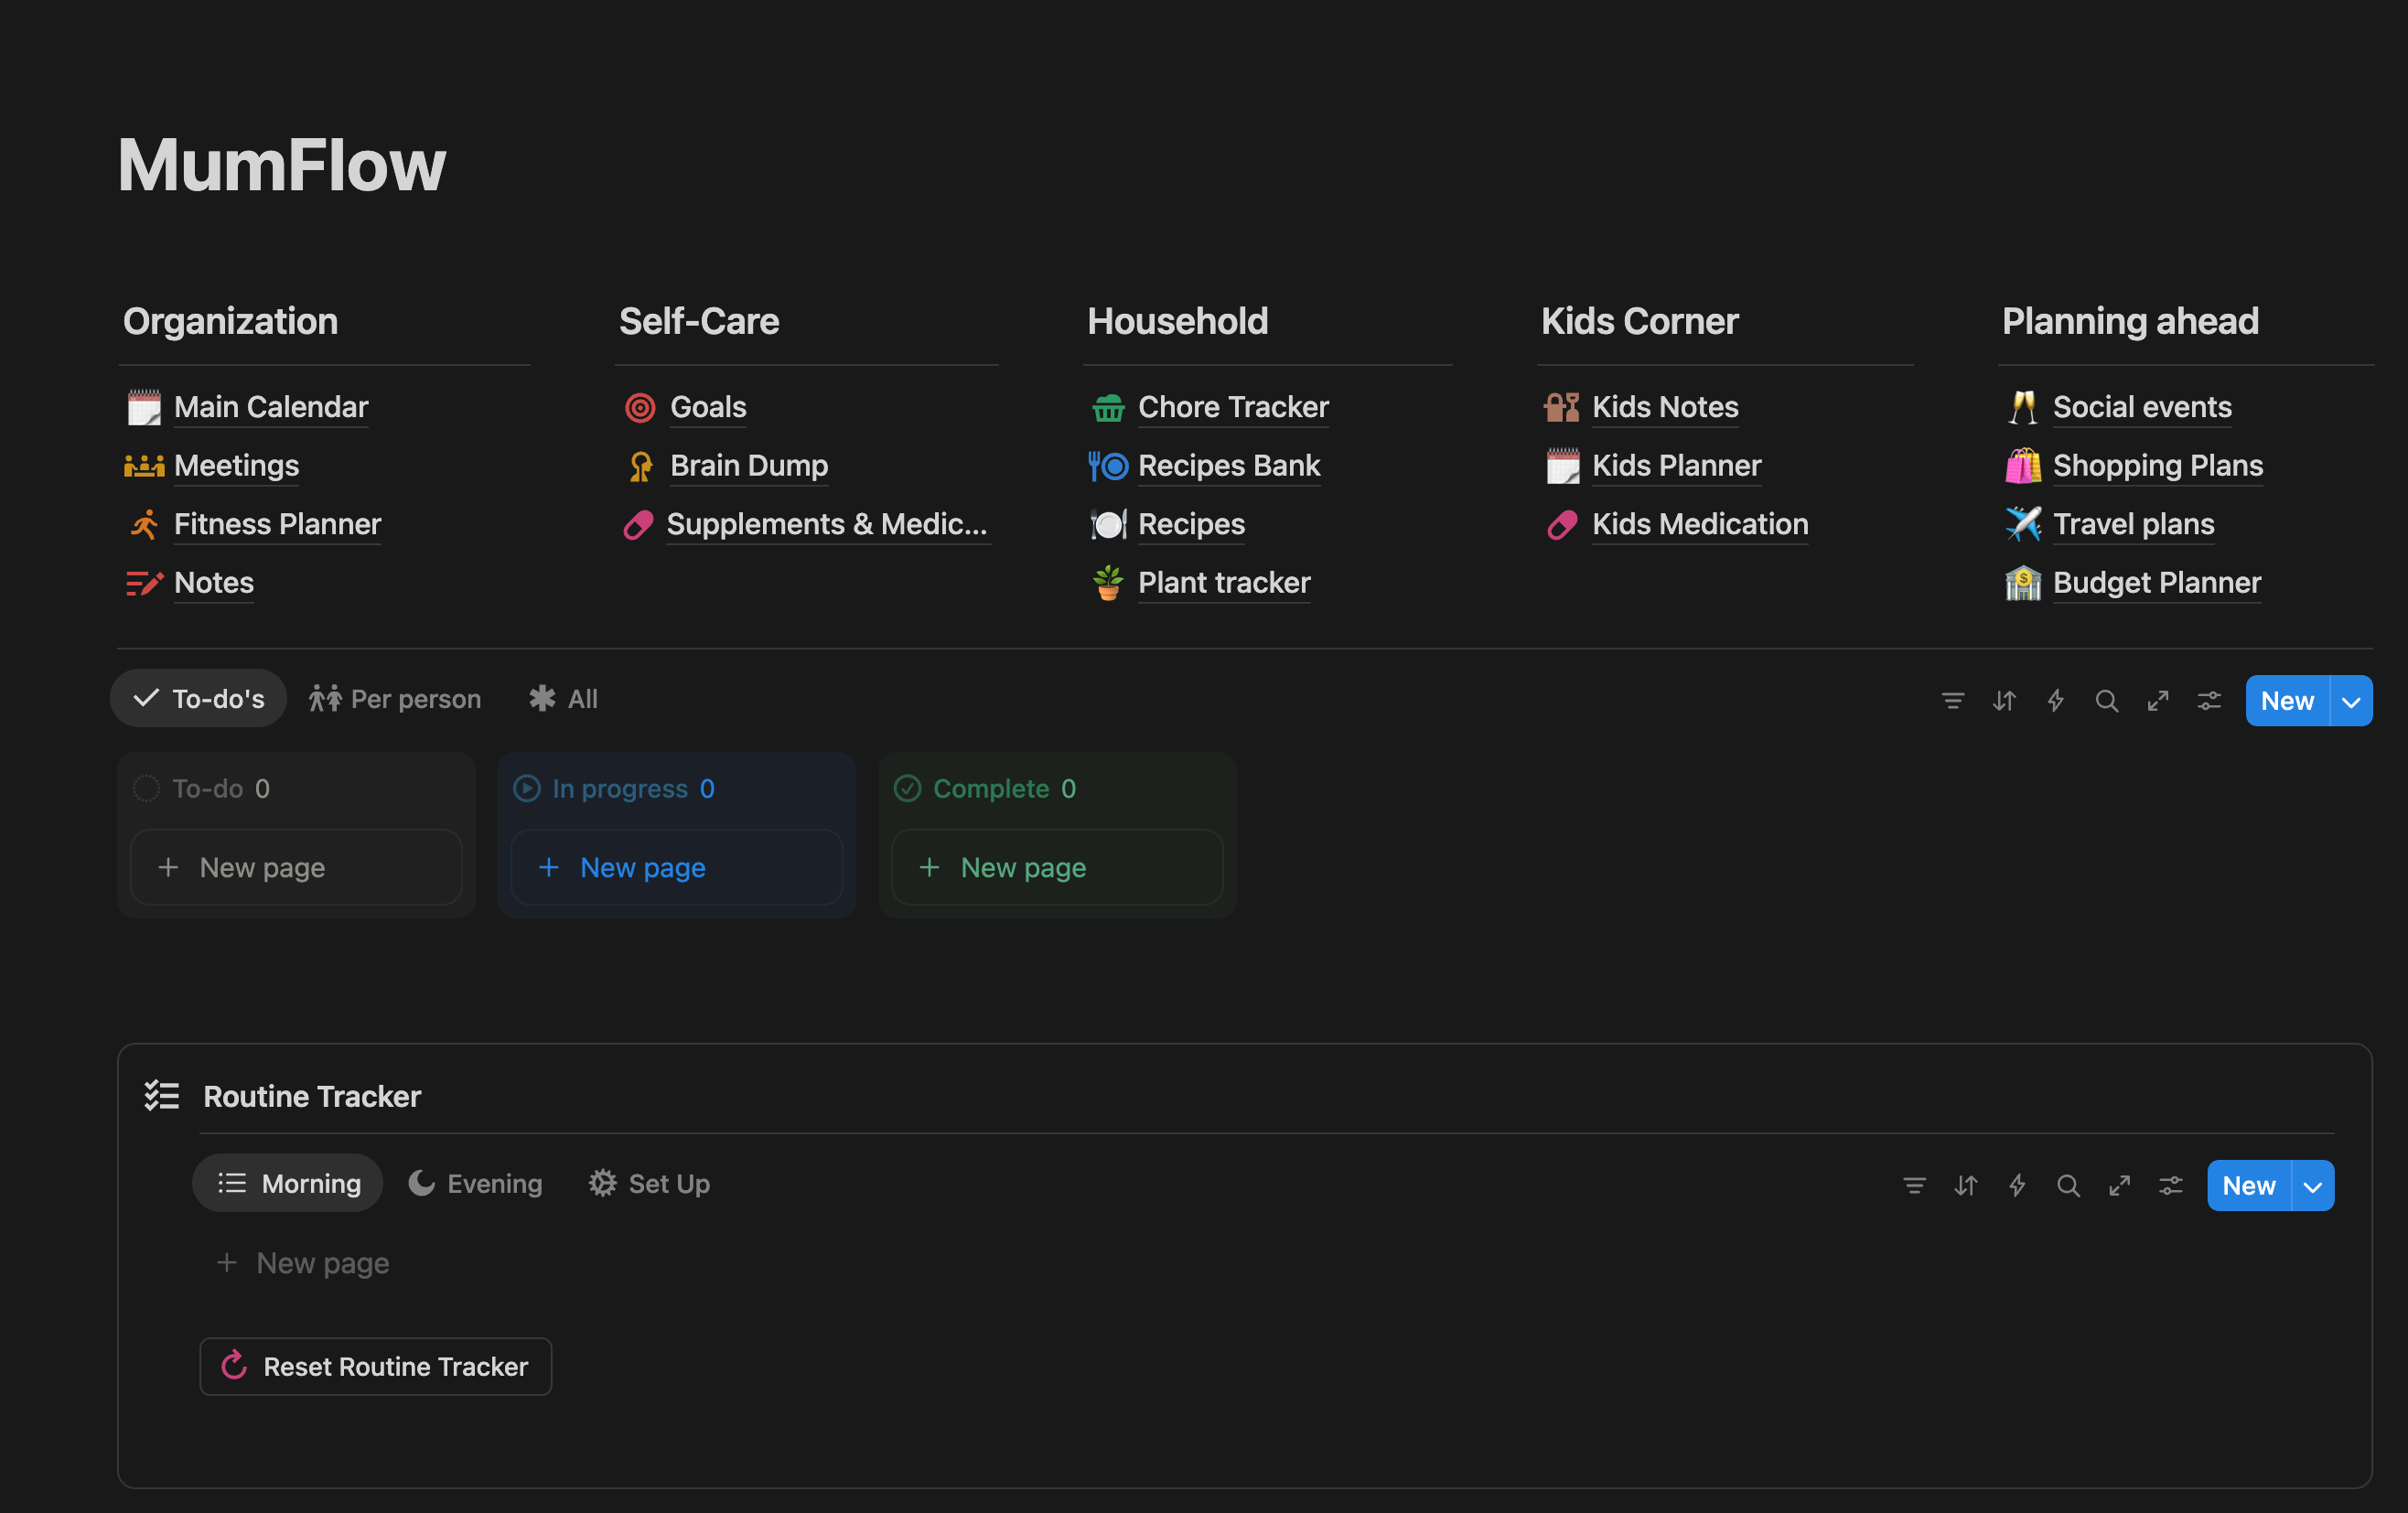Click the Reset Routine Tracker button

[375, 1366]
